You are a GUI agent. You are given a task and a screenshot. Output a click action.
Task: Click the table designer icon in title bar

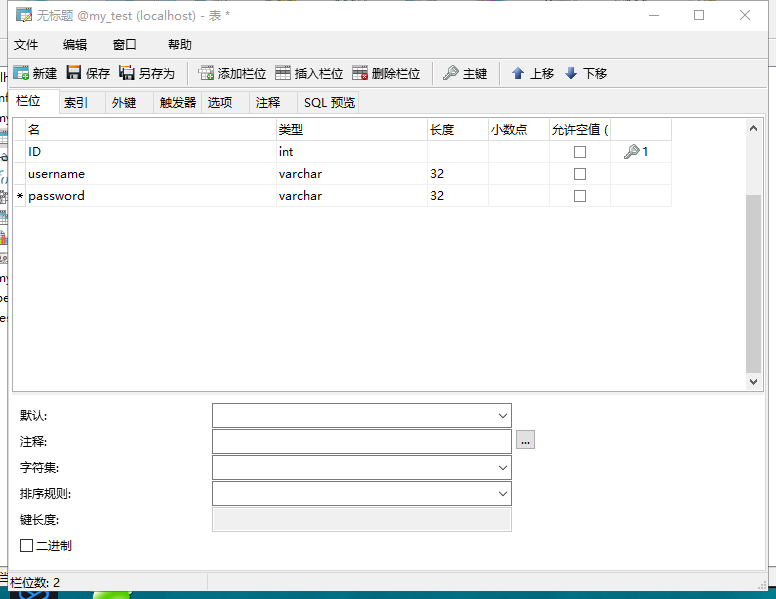(x=24, y=15)
